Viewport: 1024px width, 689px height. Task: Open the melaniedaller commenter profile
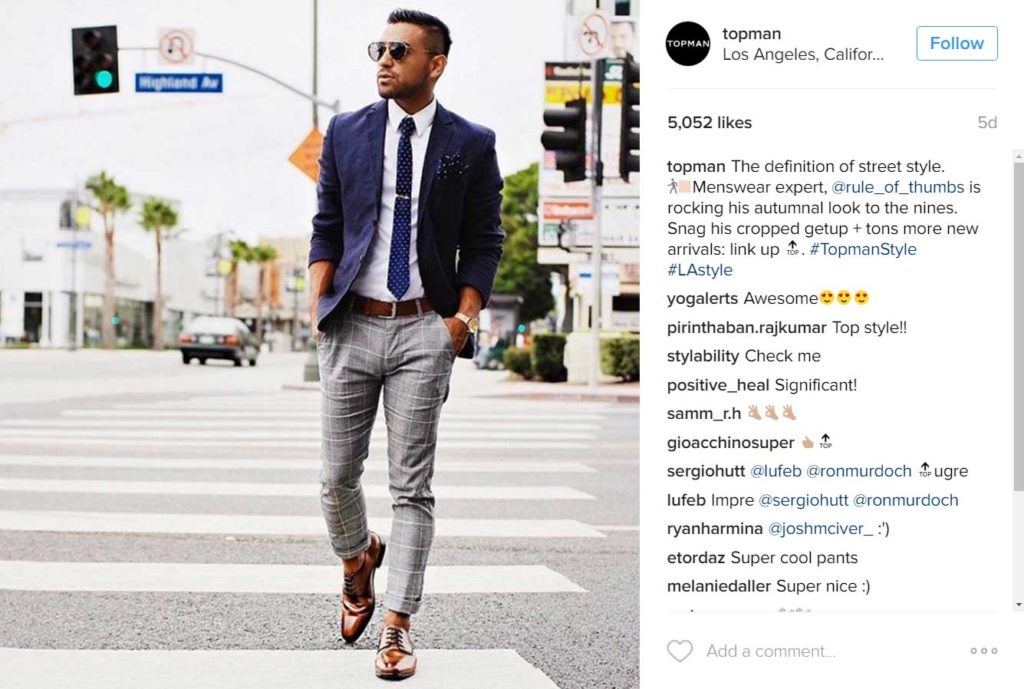pyautogui.click(x=719, y=586)
